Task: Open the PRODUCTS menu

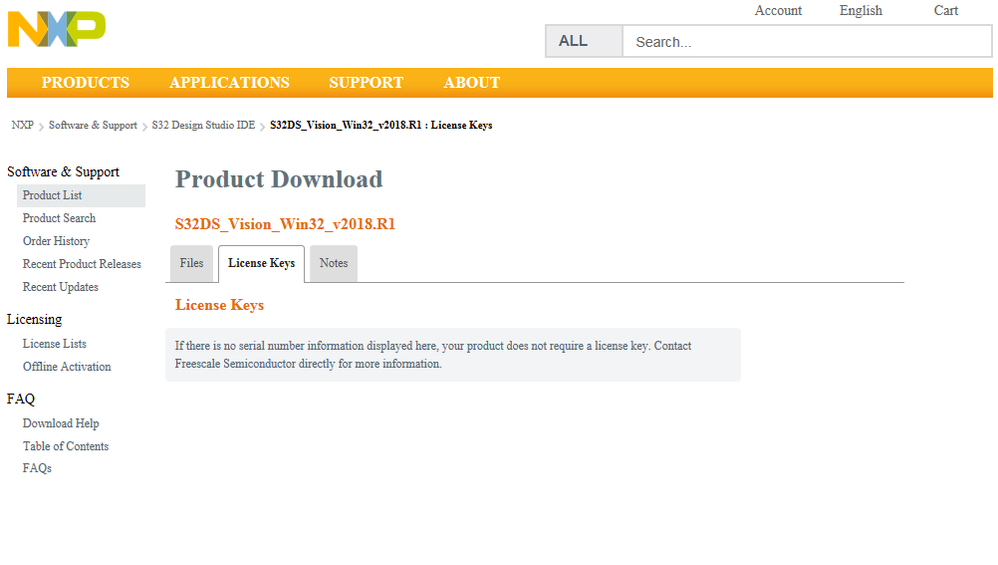Action: click(x=85, y=83)
